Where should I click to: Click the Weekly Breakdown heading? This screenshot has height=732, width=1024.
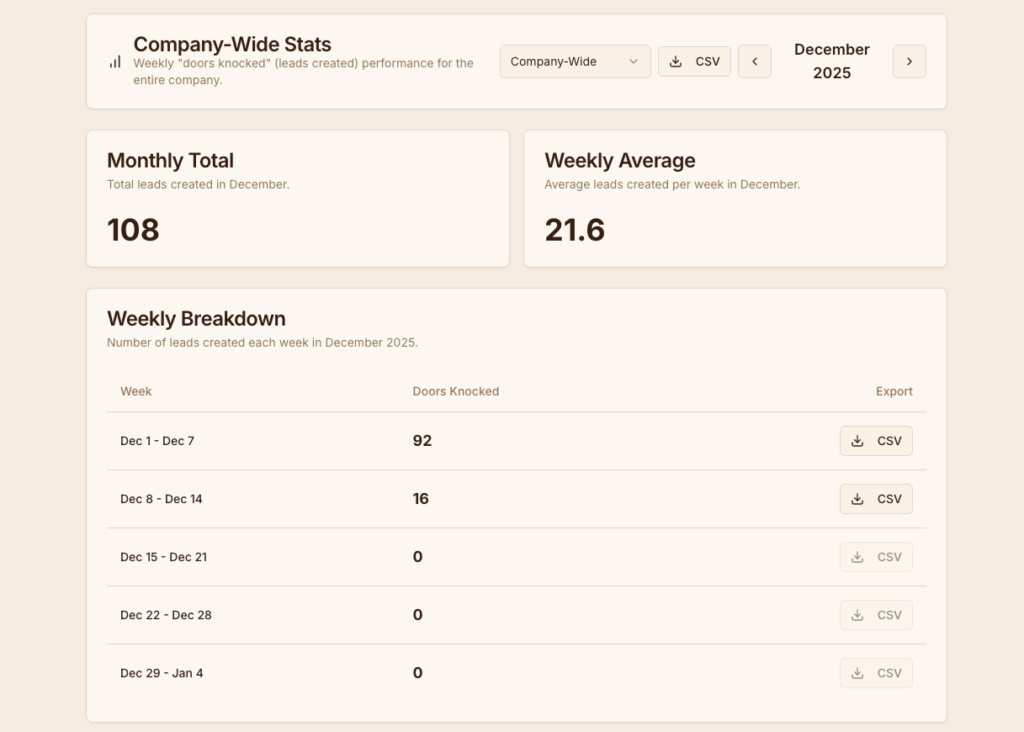(196, 319)
